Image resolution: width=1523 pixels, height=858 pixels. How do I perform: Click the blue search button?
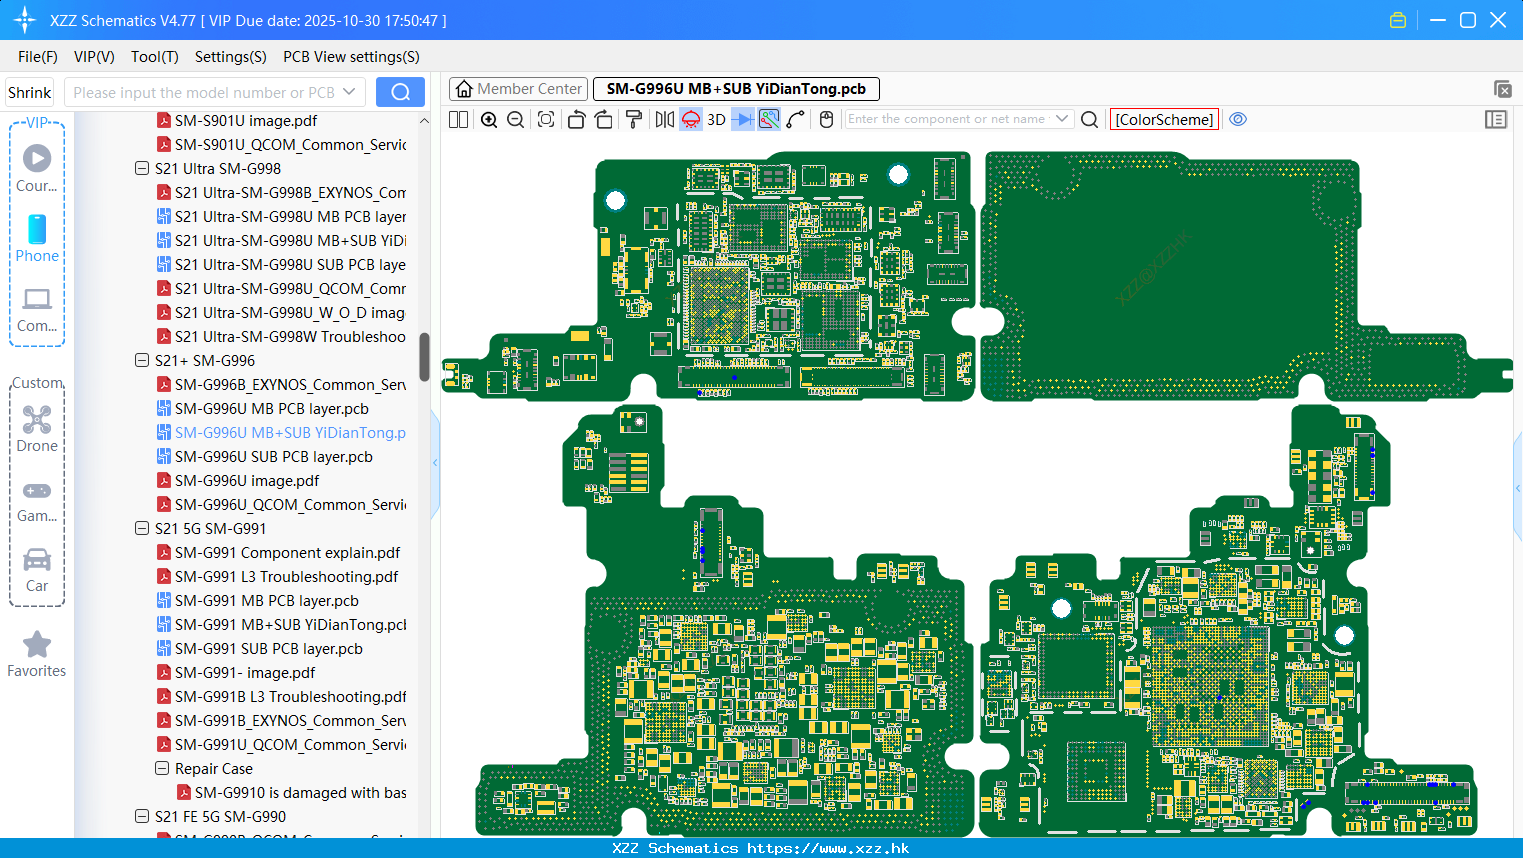pos(400,92)
